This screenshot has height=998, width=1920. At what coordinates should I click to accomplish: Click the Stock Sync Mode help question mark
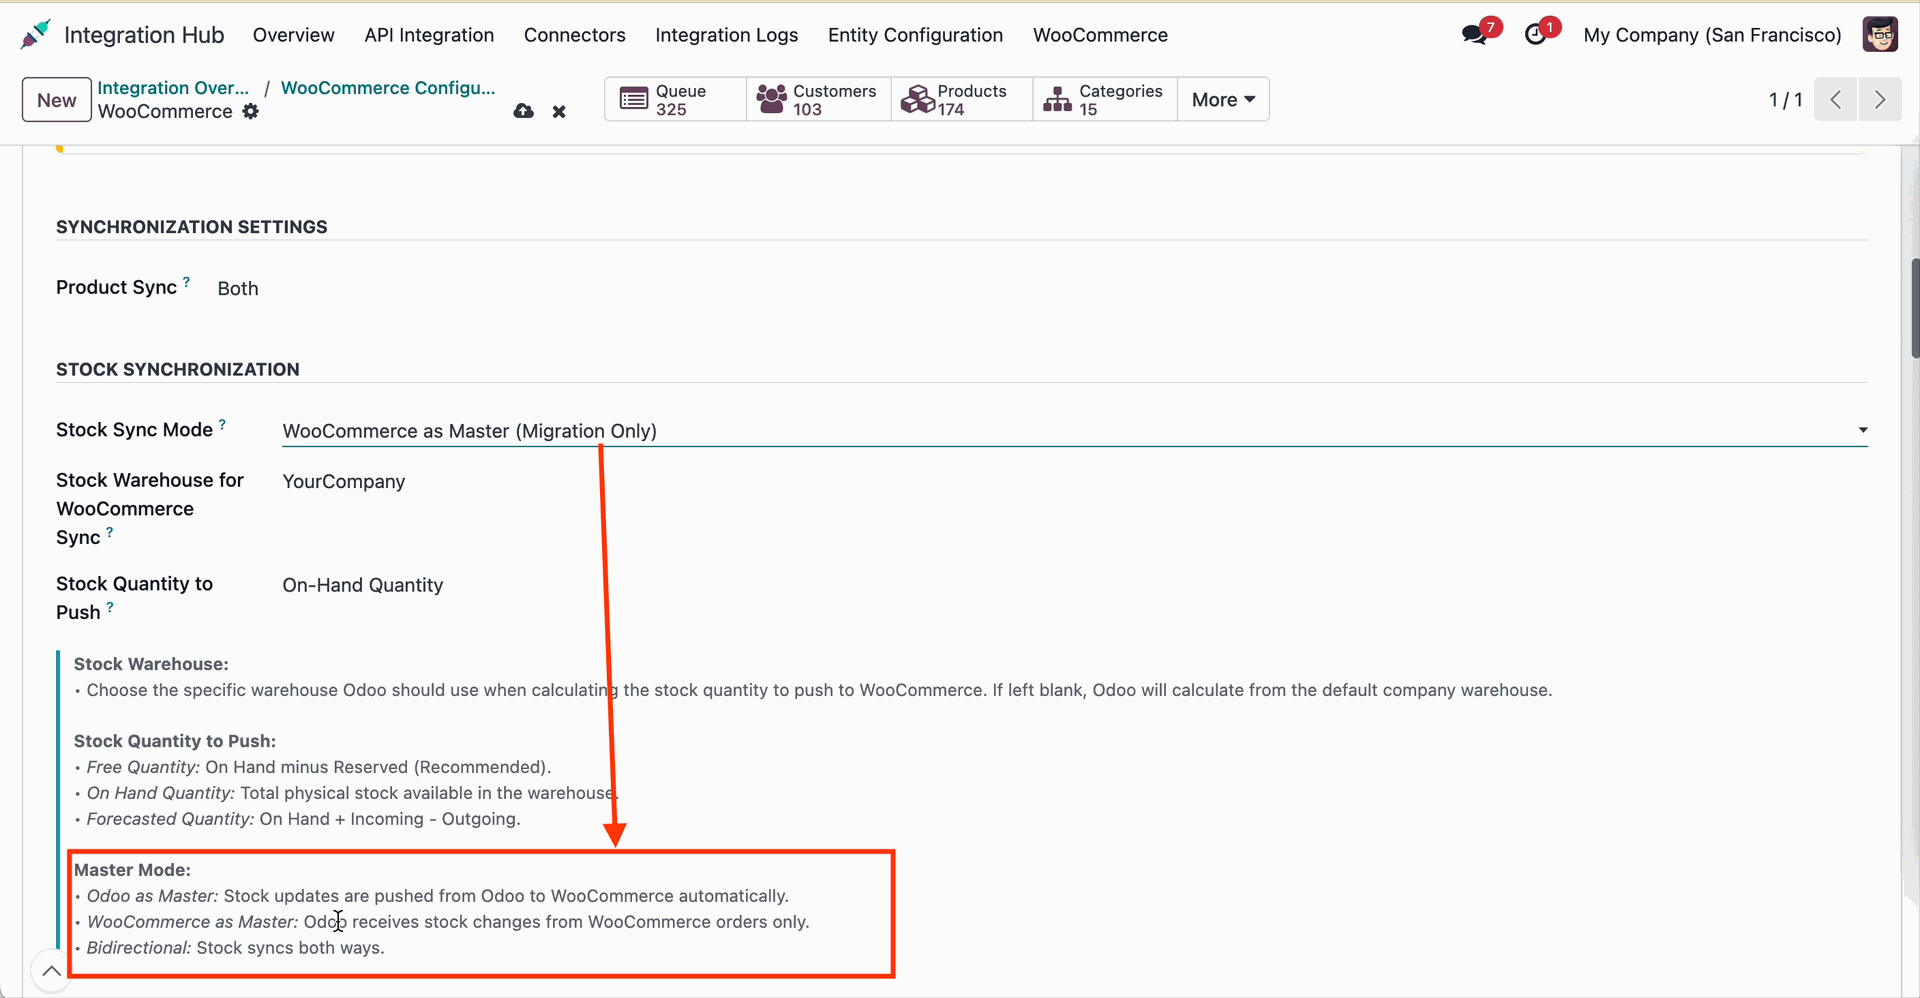click(222, 424)
